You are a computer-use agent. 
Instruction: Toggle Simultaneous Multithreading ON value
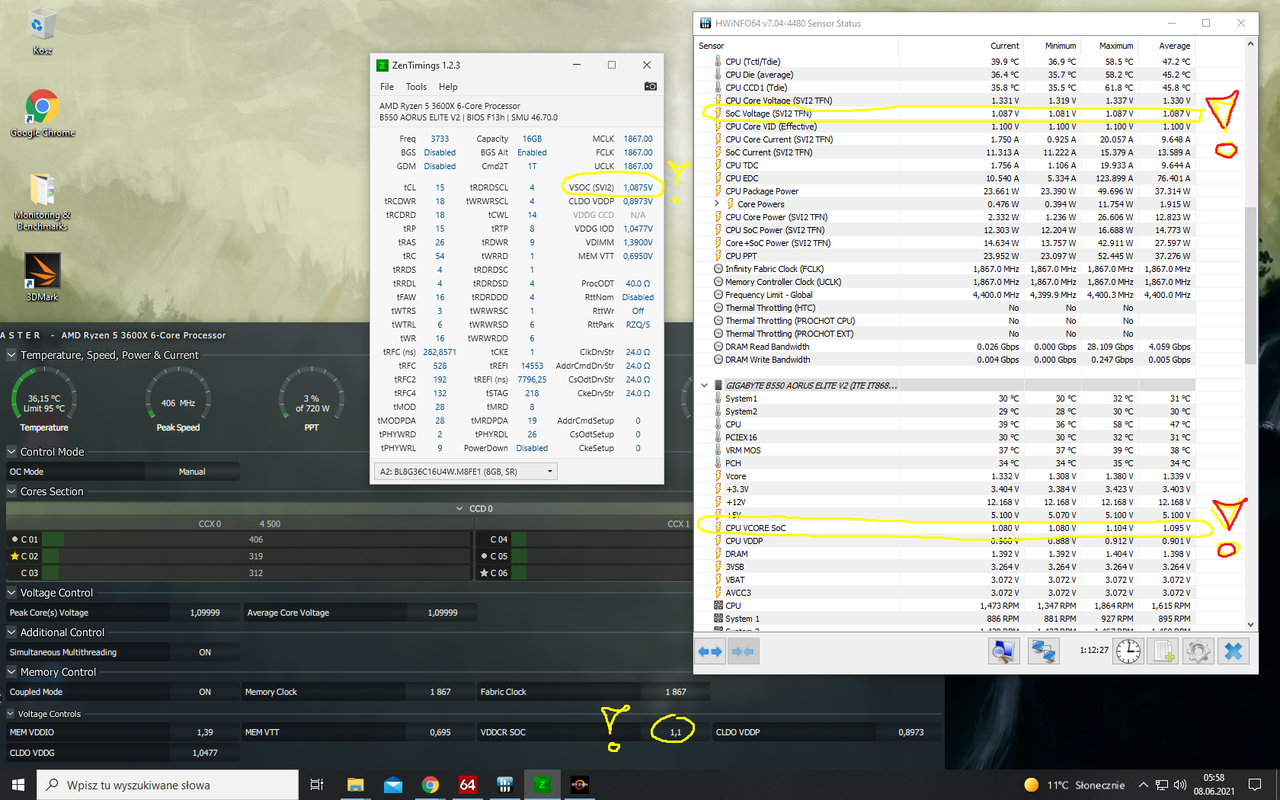(204, 652)
